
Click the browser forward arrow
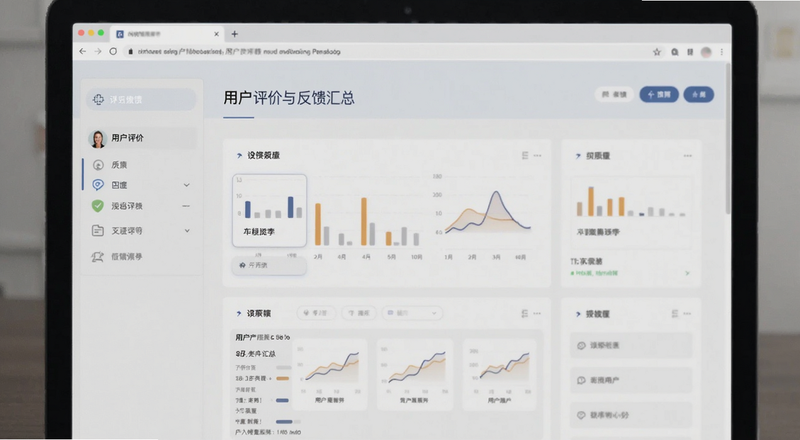pyautogui.click(x=98, y=52)
